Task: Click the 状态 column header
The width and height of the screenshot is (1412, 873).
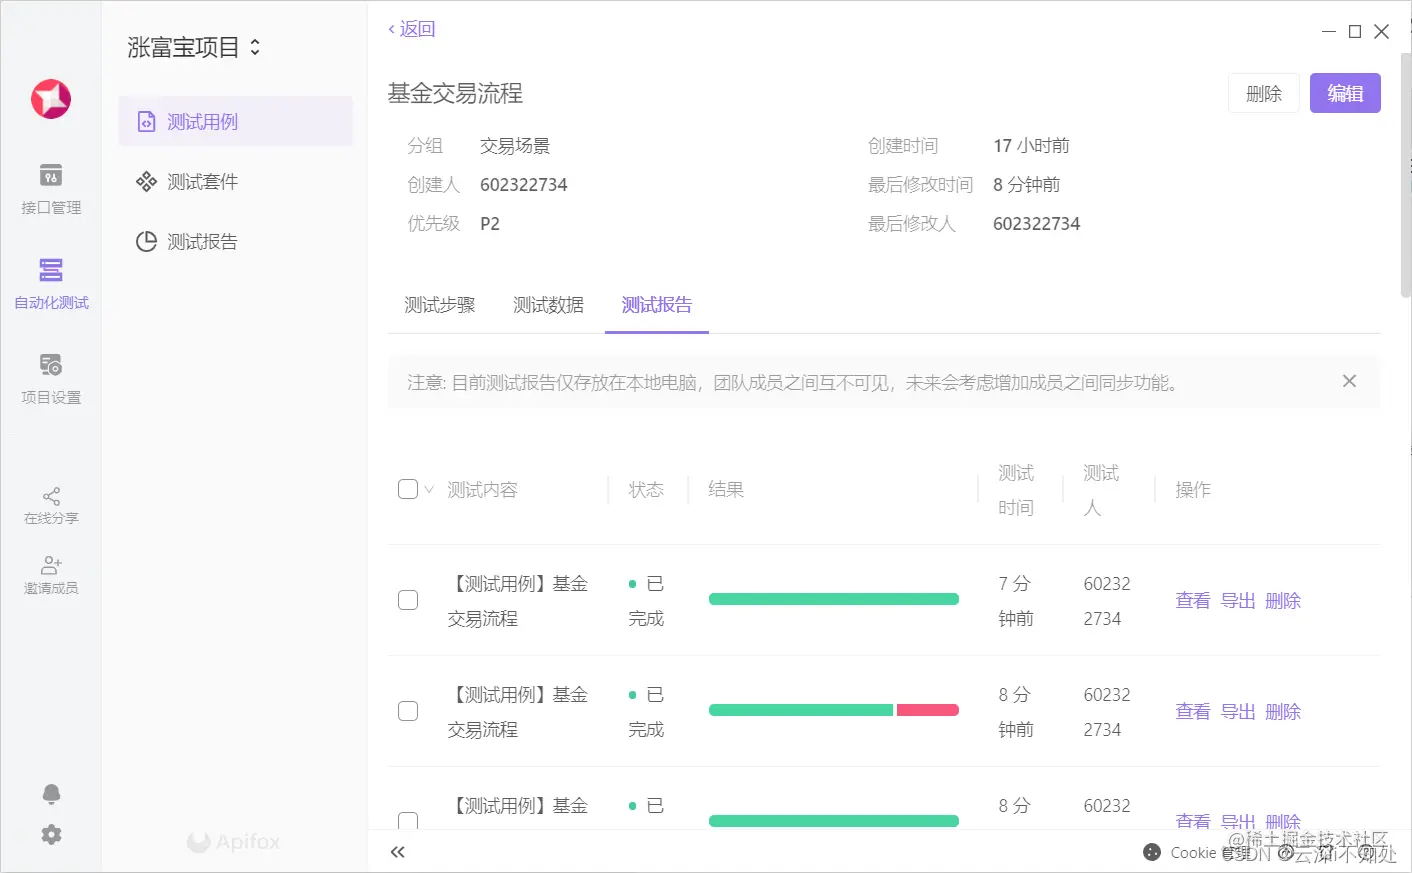Action: (x=646, y=489)
